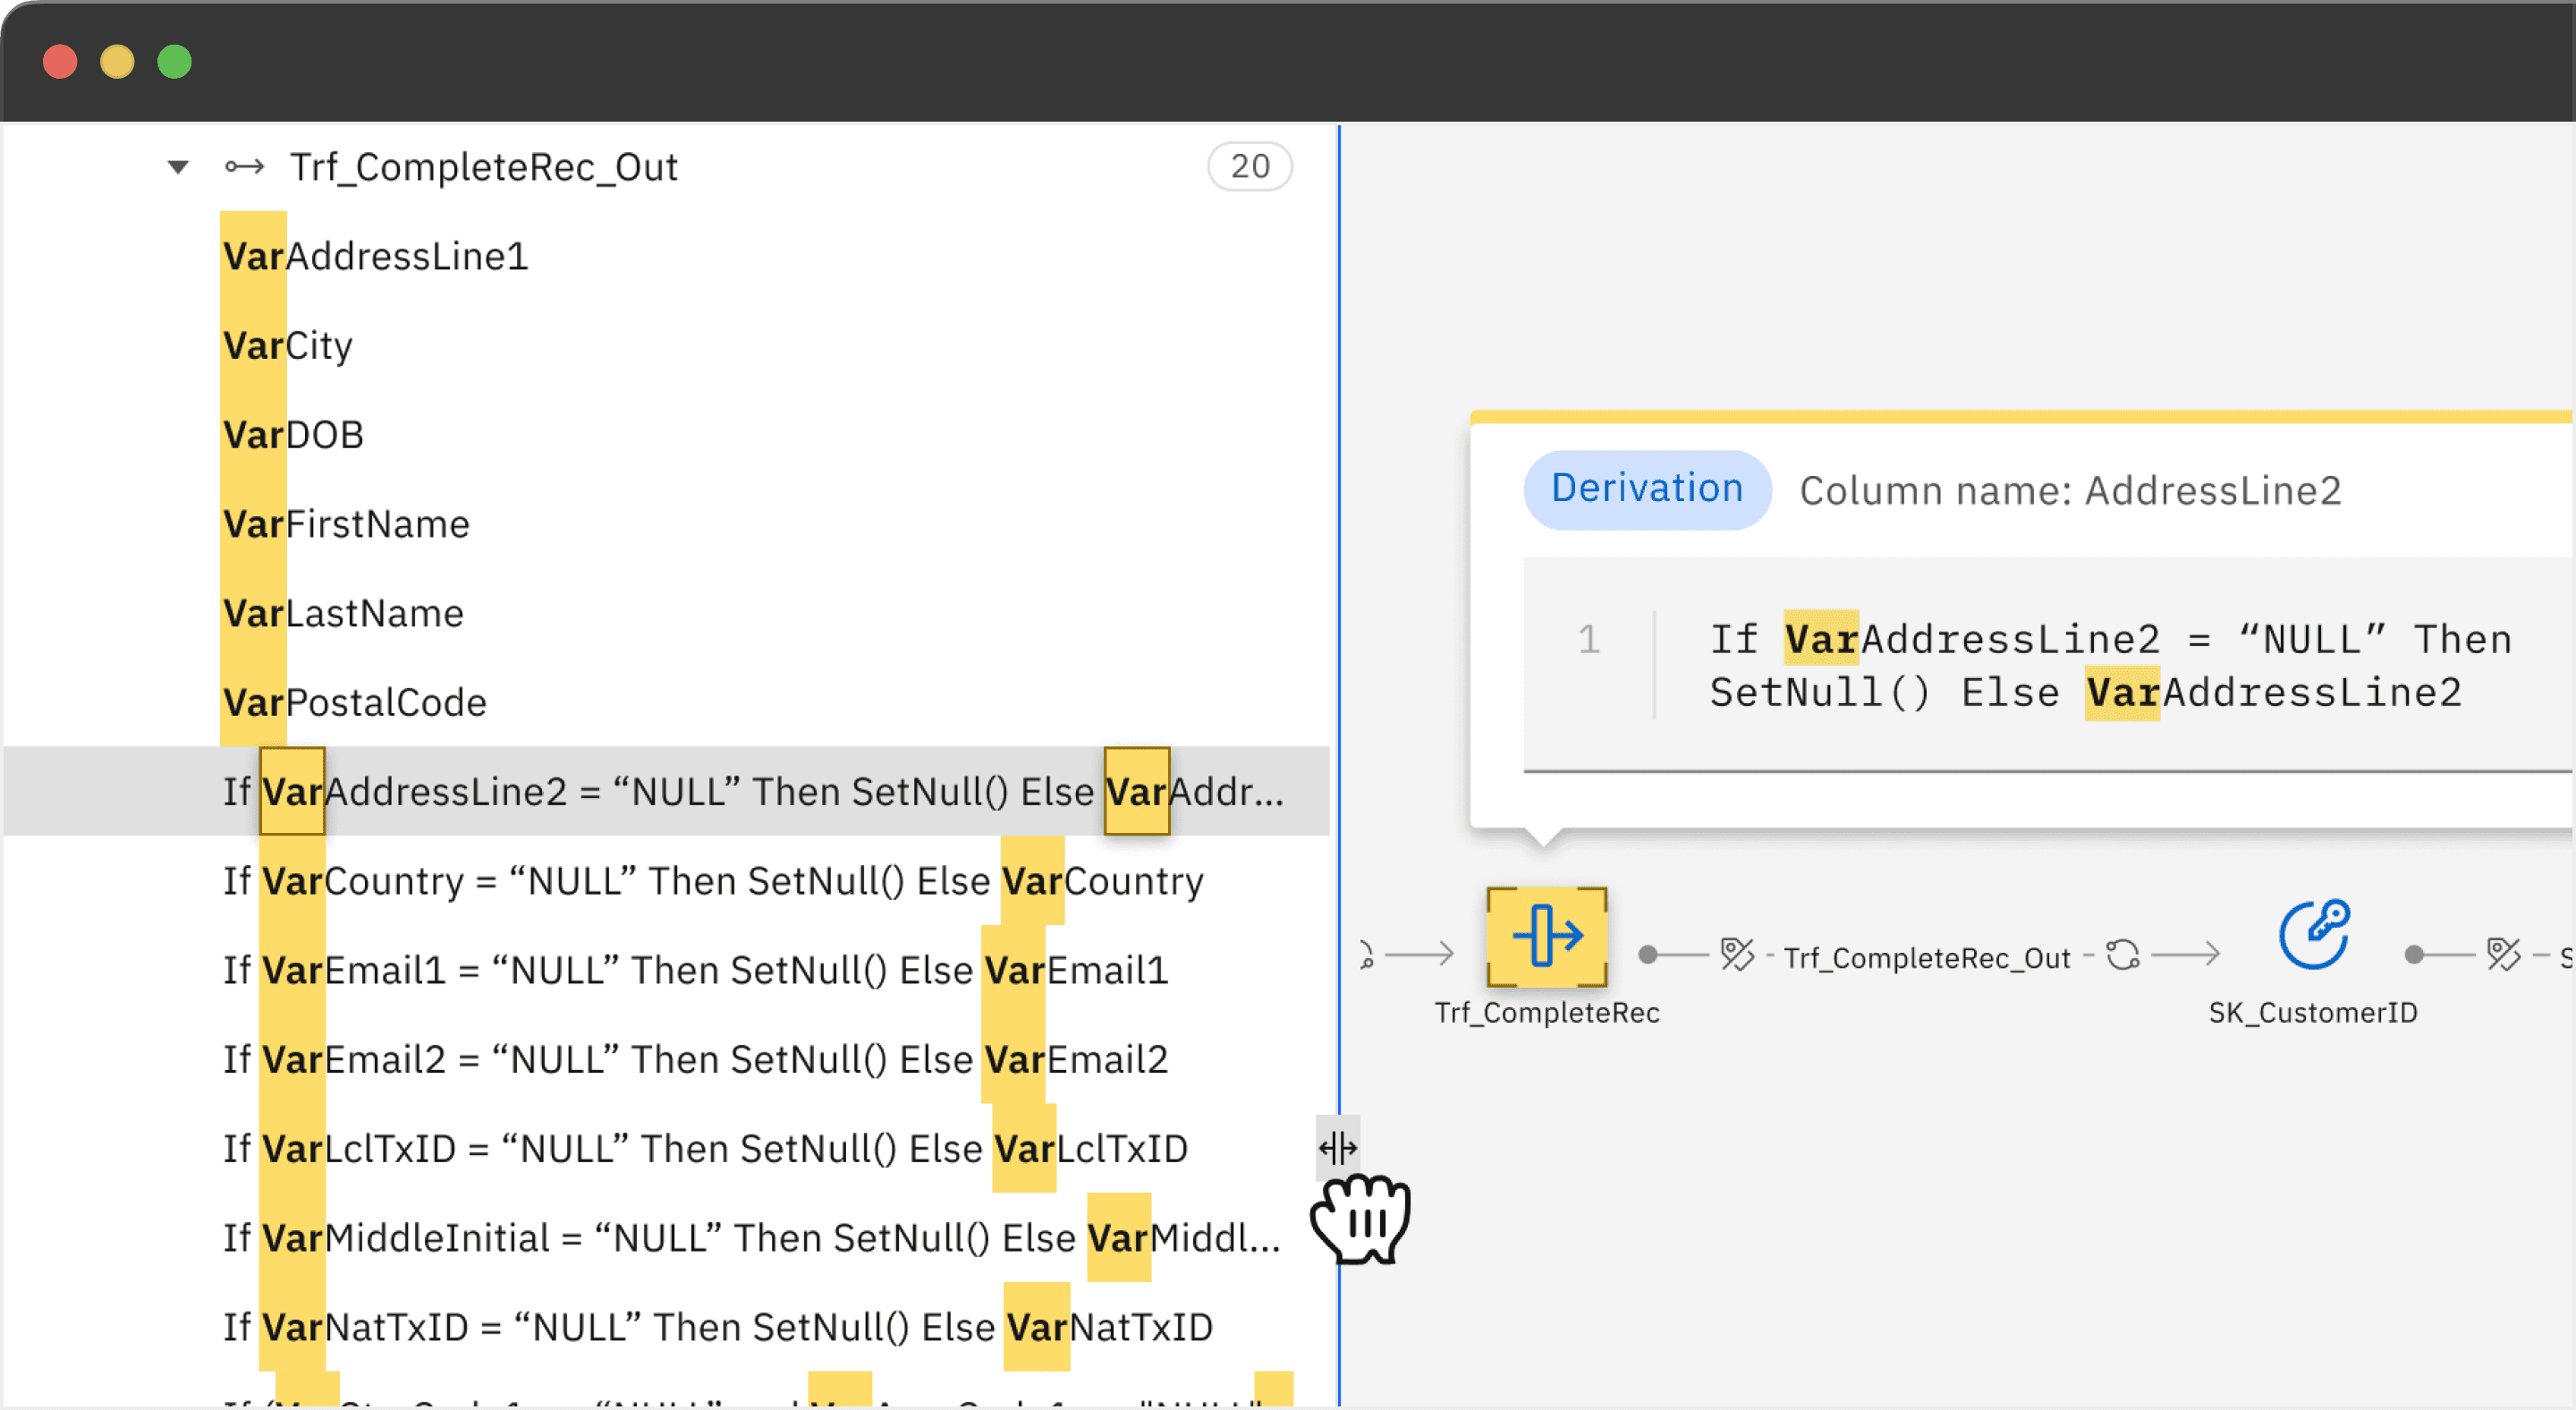Select the VarDOB column entry
2576x1410 pixels.
tap(293, 435)
